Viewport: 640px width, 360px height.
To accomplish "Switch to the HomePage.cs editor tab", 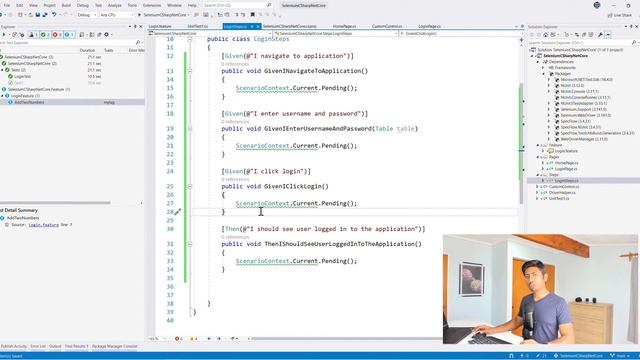I will coord(344,26).
